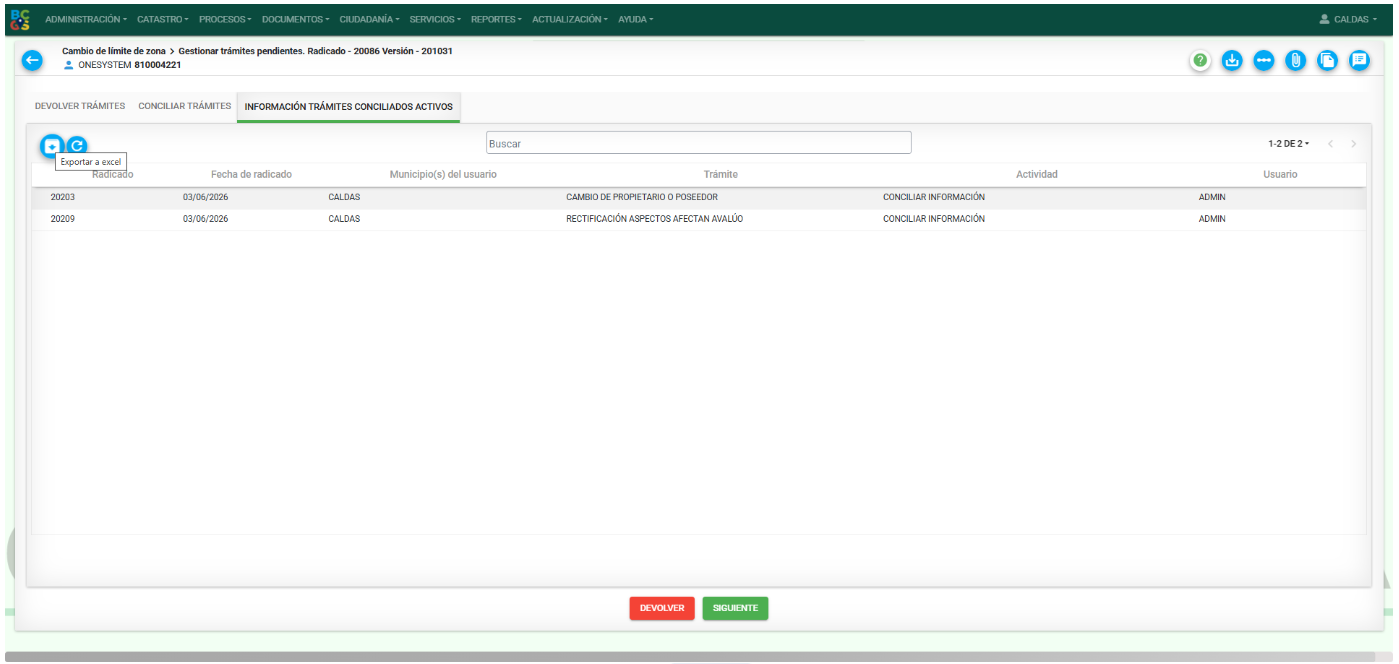Sort by Actividad column header
Image resolution: width=1399 pixels, height=664 pixels.
coord(1037,174)
